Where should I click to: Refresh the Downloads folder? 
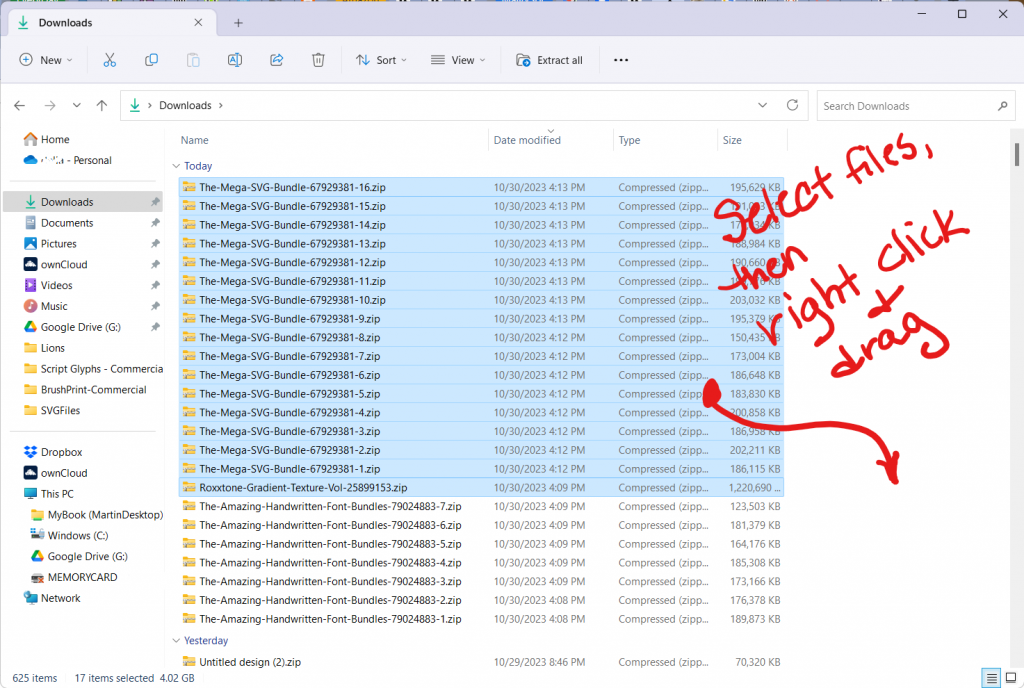click(x=791, y=105)
